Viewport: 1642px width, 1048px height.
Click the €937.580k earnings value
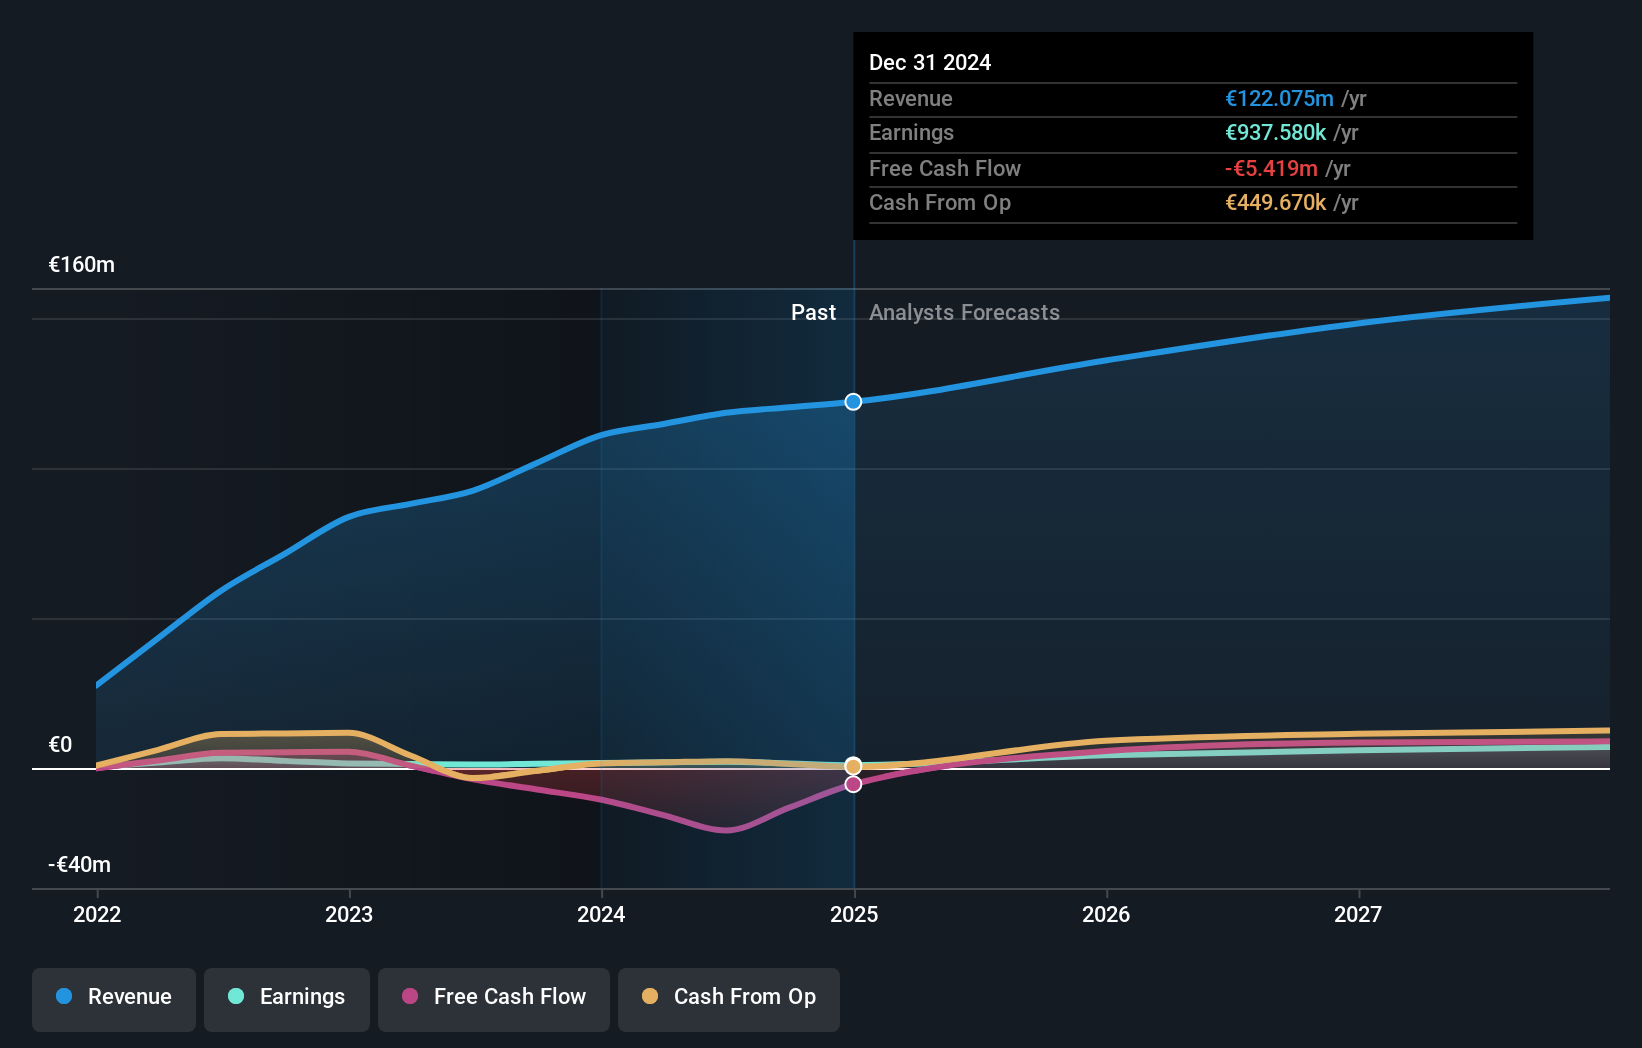coord(1276,132)
